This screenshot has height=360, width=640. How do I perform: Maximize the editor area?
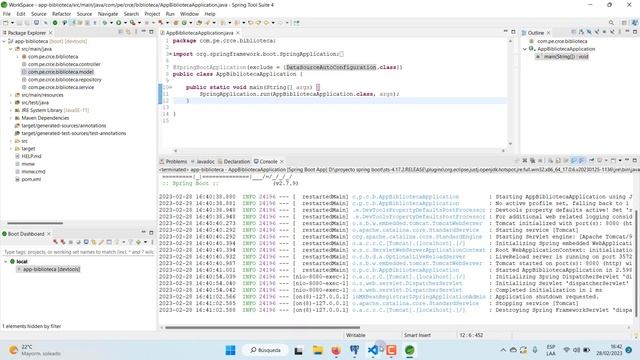[513, 32]
